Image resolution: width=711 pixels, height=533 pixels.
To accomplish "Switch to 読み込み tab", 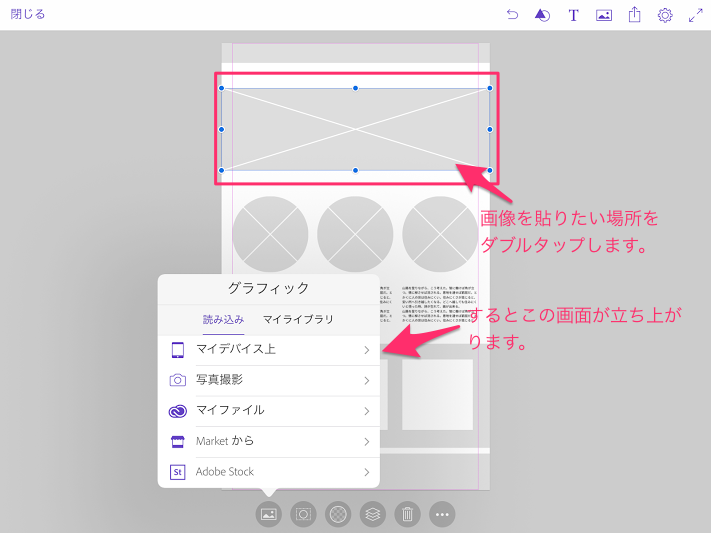I will click(x=223, y=319).
